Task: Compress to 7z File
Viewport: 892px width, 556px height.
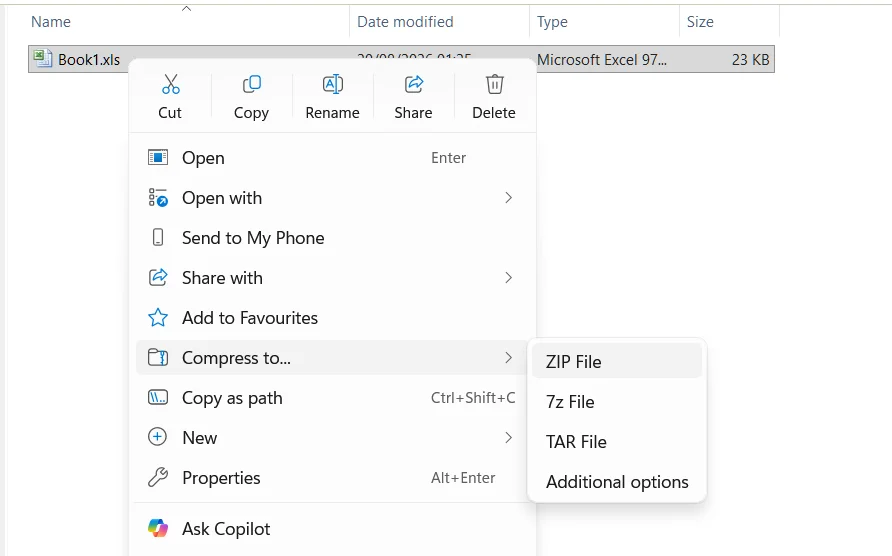Action: pyautogui.click(x=617, y=402)
